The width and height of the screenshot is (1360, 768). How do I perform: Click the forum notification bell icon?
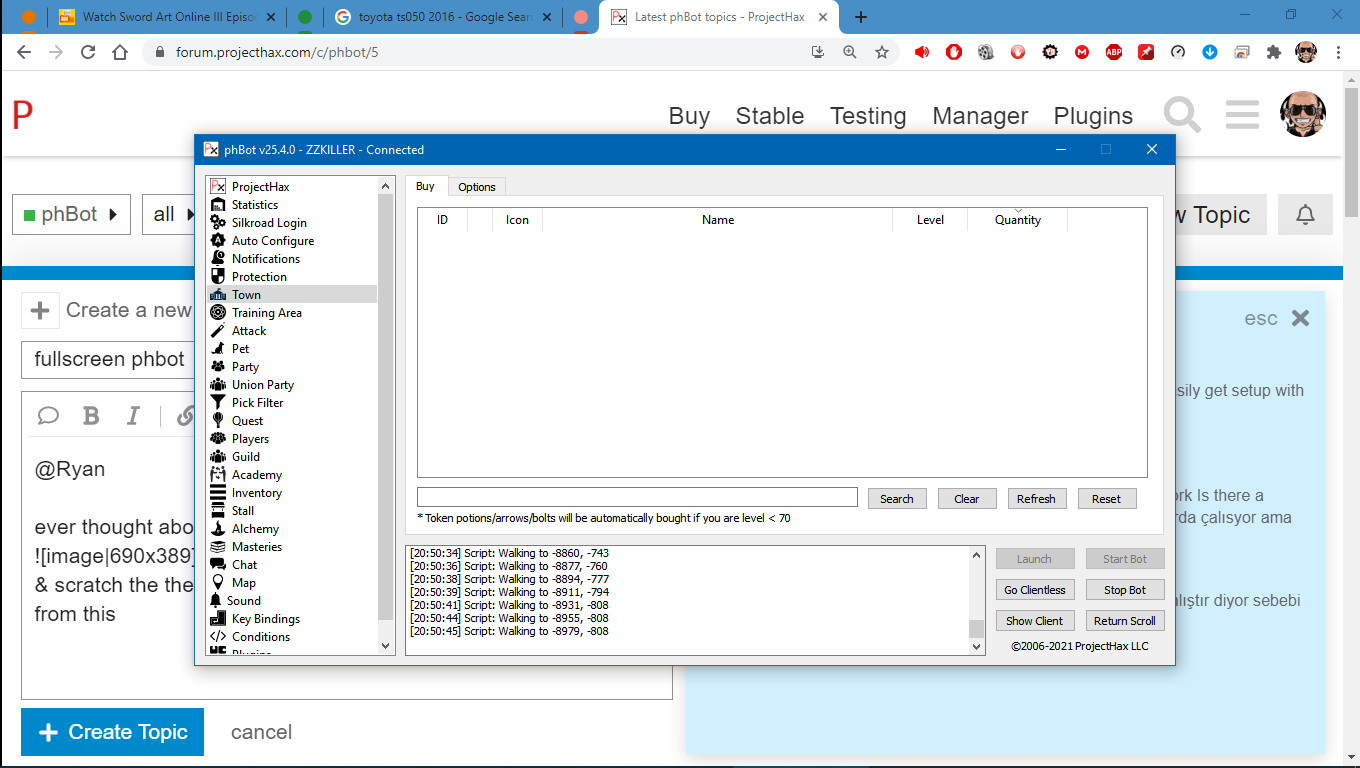(1305, 215)
